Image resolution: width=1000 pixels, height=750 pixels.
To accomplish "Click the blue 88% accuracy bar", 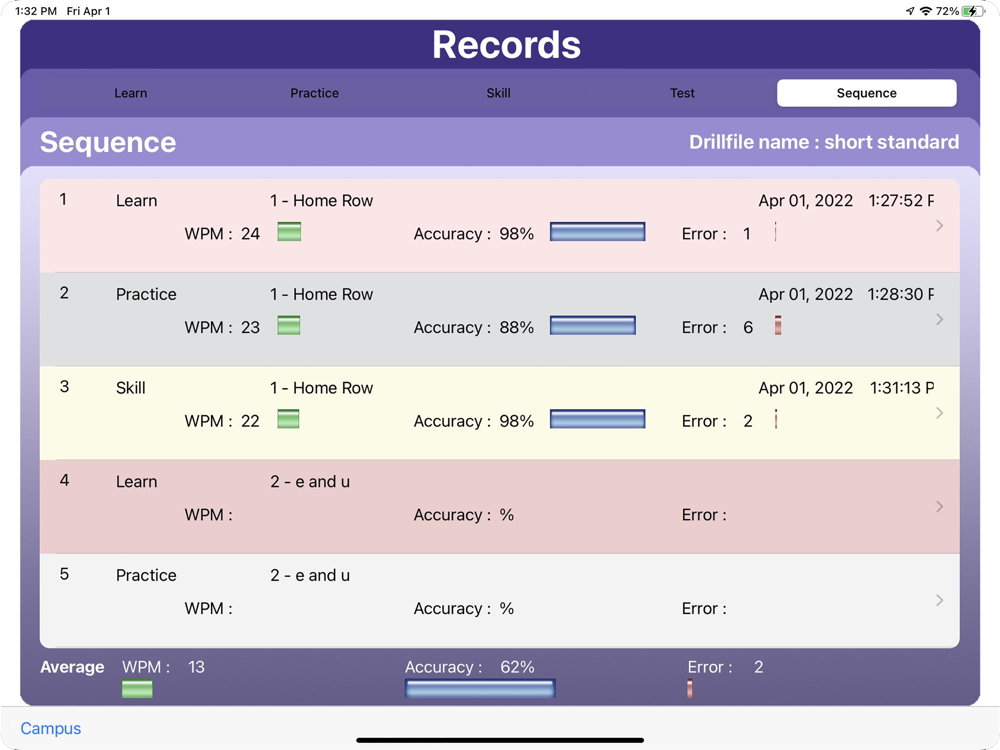I will pos(592,326).
